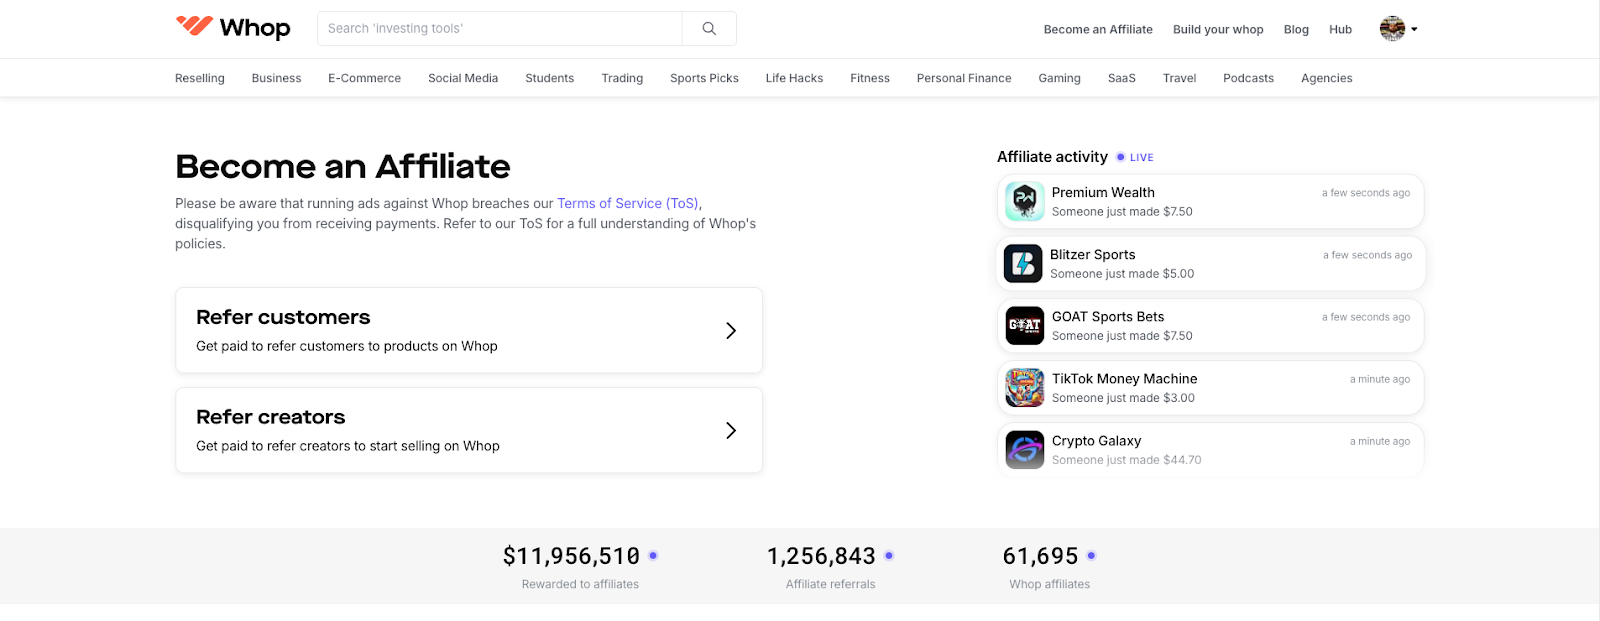Image resolution: width=1600 pixels, height=621 pixels.
Task: Open the Terms of Service link
Action: coord(627,203)
